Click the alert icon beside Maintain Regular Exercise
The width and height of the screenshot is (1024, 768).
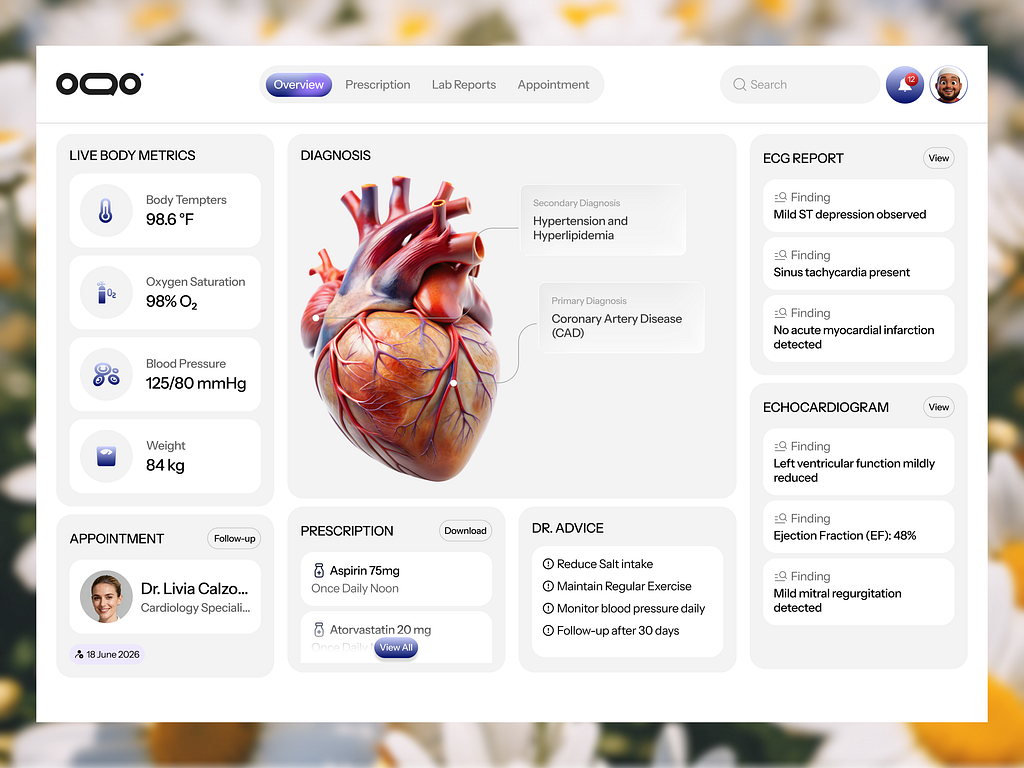tap(548, 586)
